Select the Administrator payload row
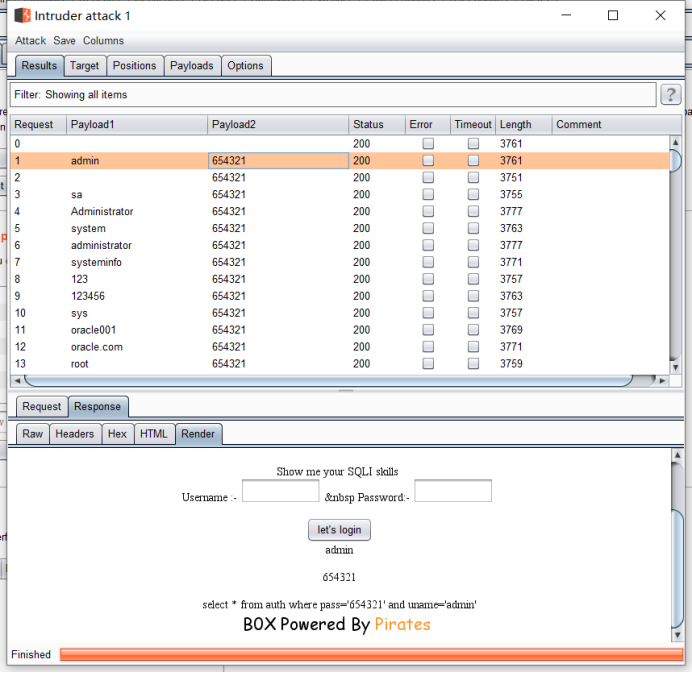Screen dimensions: 692x673 coord(340,211)
